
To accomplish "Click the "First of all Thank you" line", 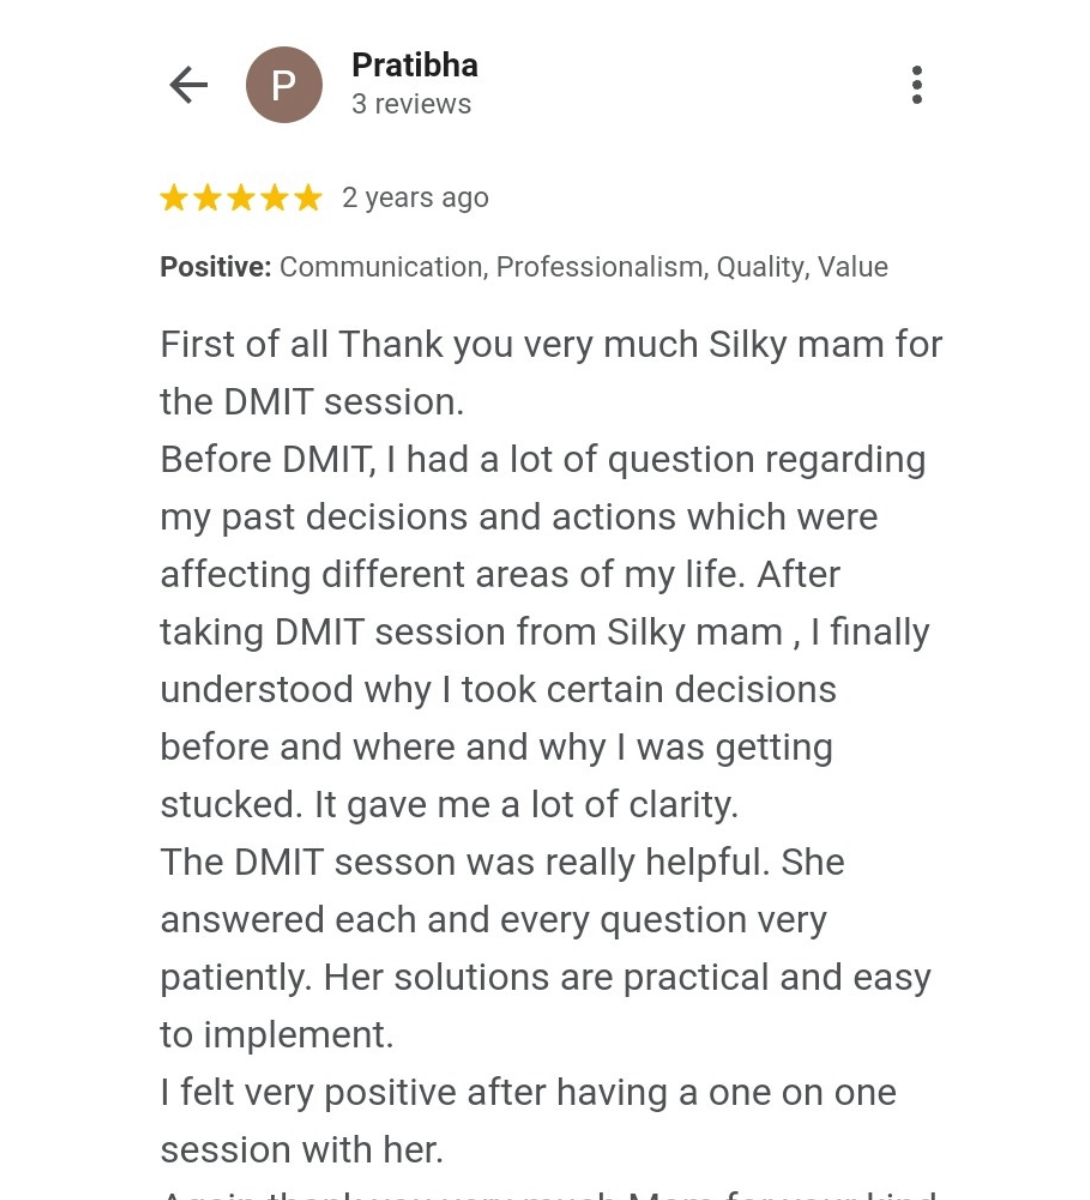I will (550, 345).
